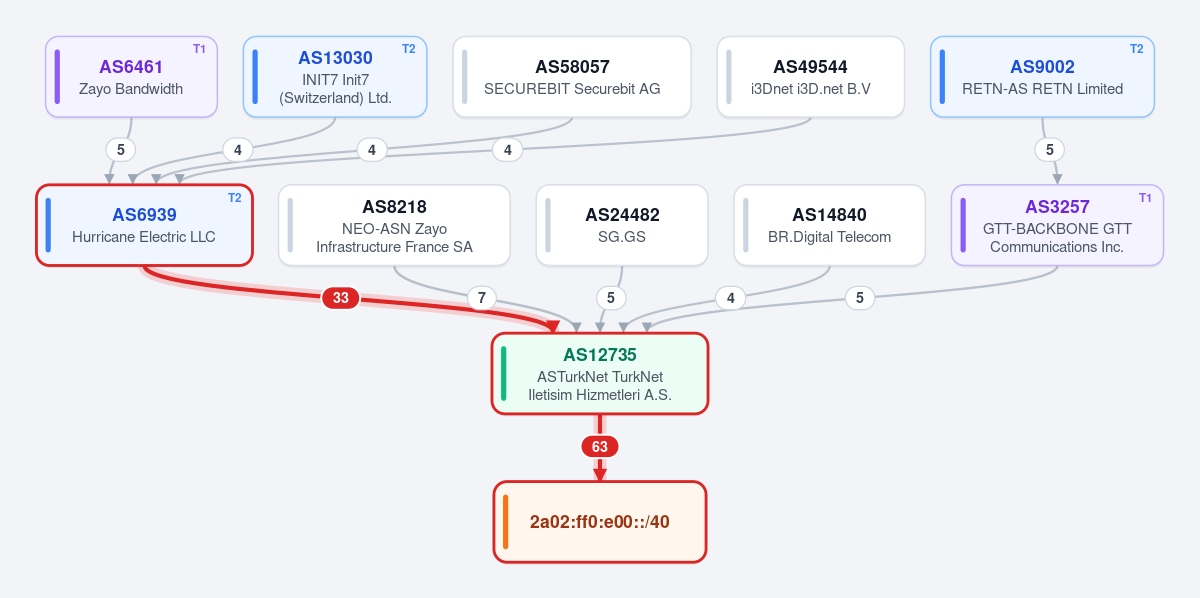Click the AS24482 SG.GS node

(622, 225)
